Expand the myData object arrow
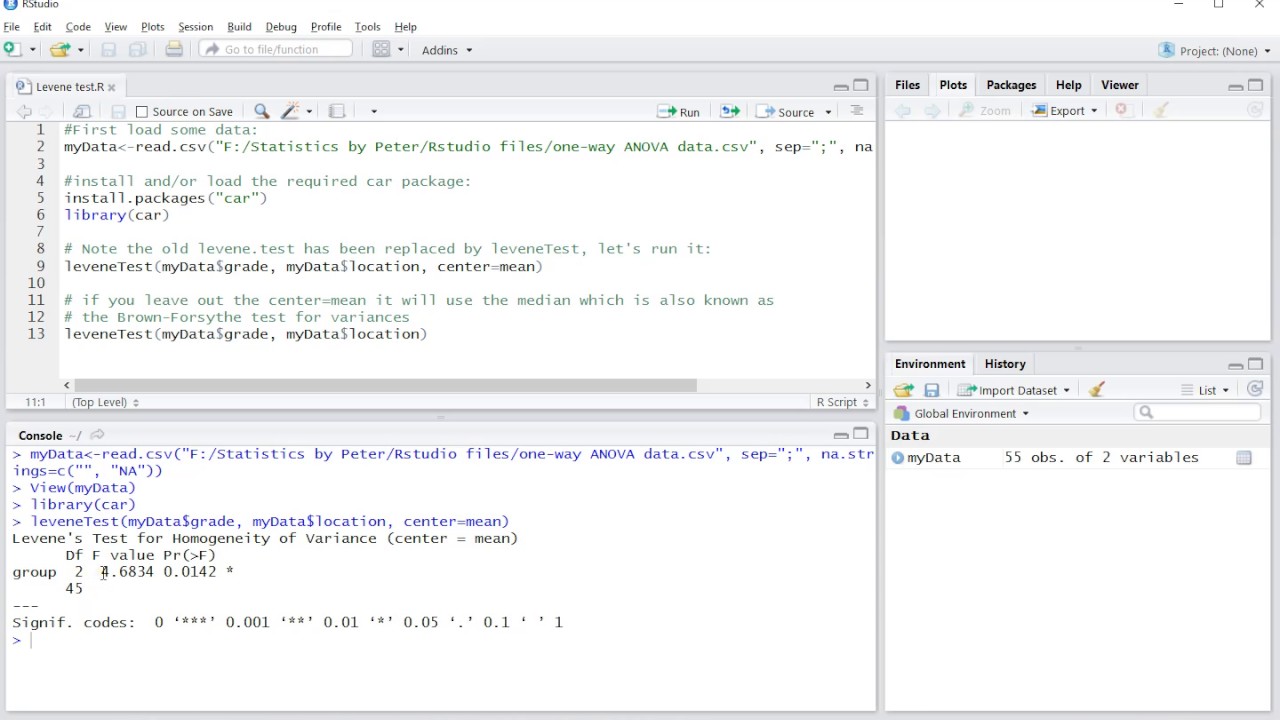Screen dimensions: 1280x720 [x=897, y=458]
